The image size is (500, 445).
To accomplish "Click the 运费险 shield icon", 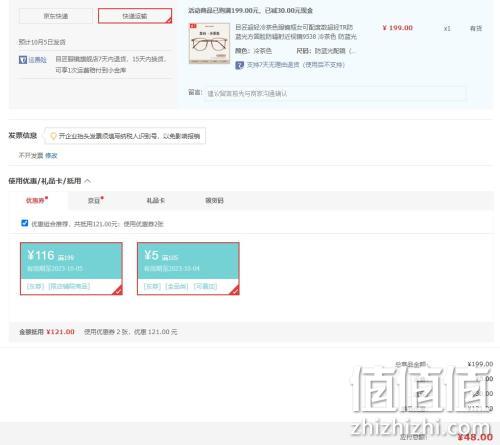I will pos(23,60).
